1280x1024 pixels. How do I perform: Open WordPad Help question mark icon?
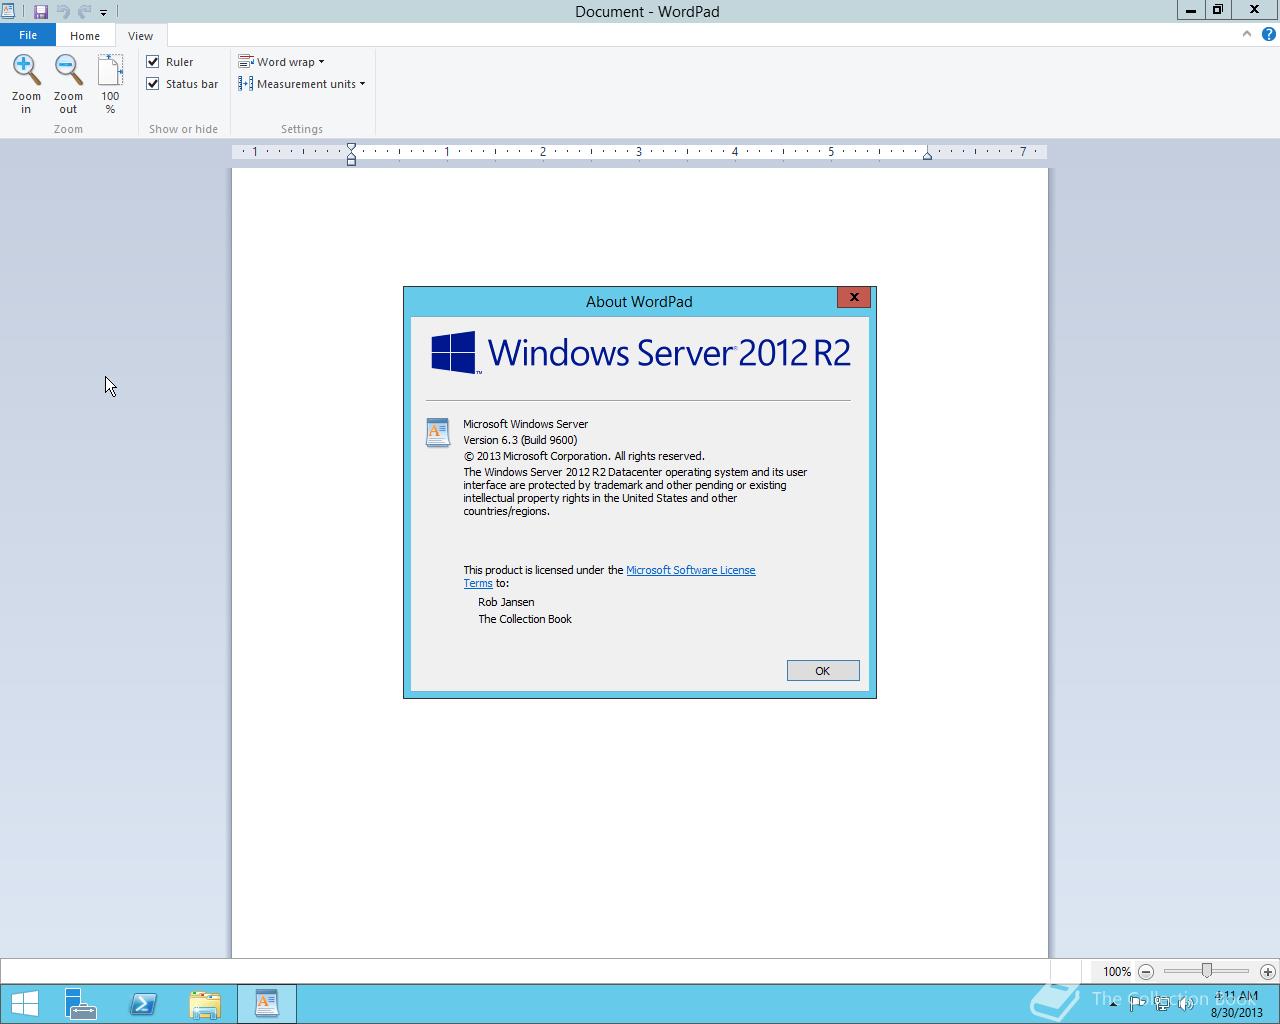1268,34
